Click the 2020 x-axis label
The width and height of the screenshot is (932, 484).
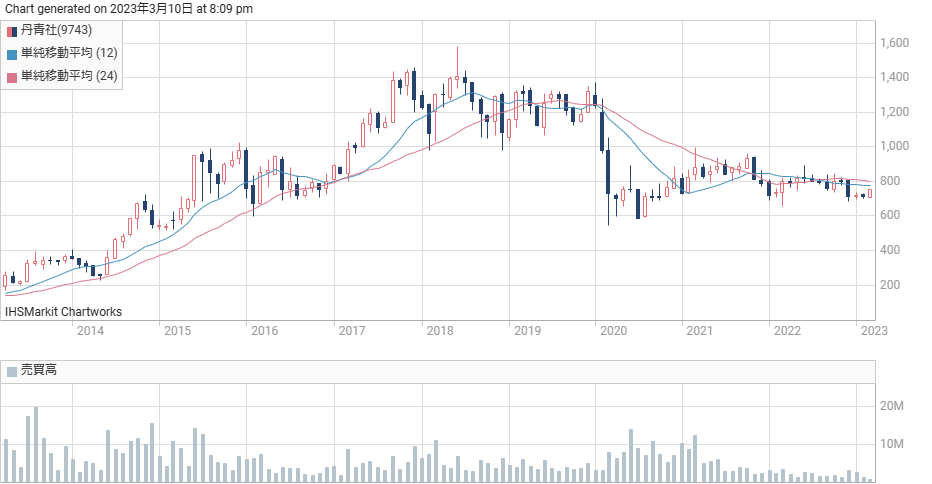coord(613,331)
